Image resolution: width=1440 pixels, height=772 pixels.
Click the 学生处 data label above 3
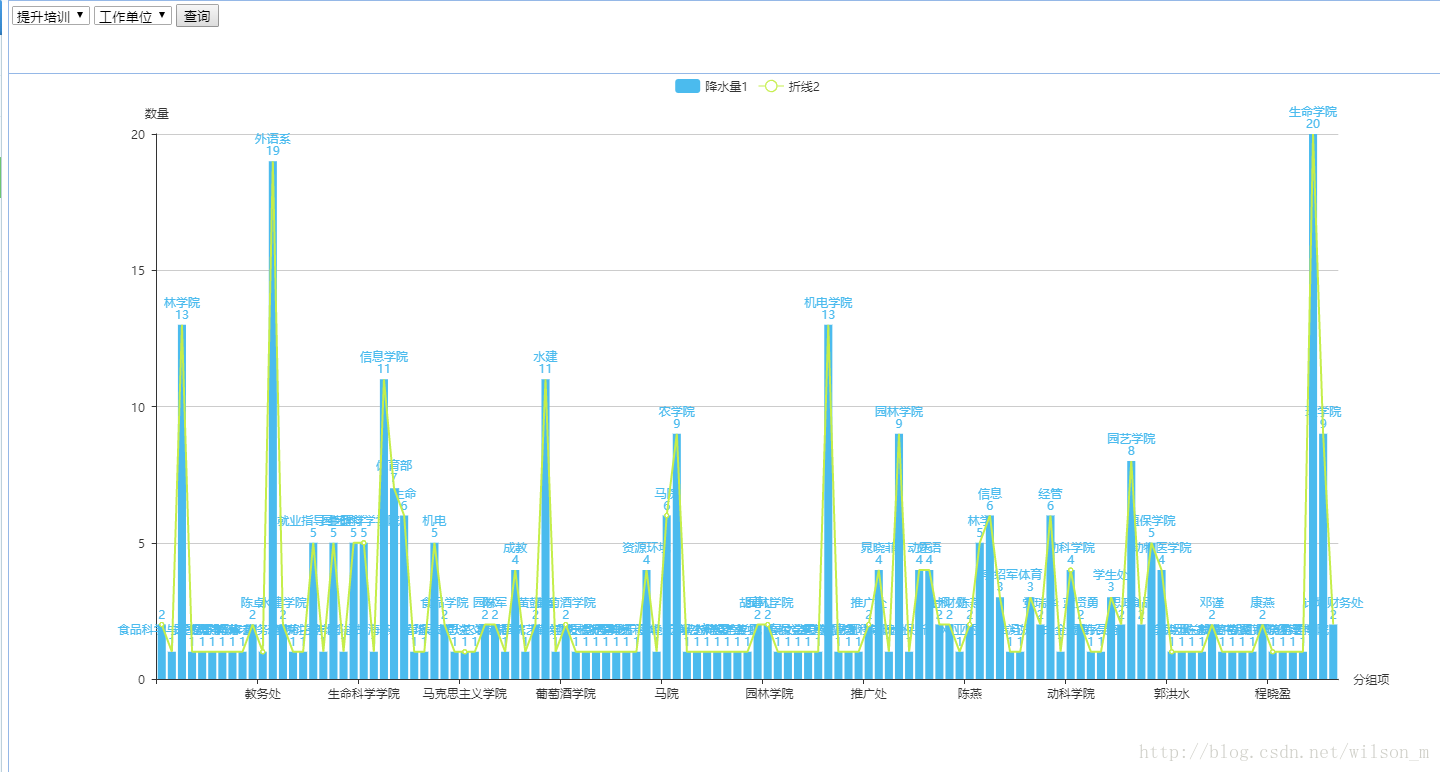click(x=1110, y=574)
